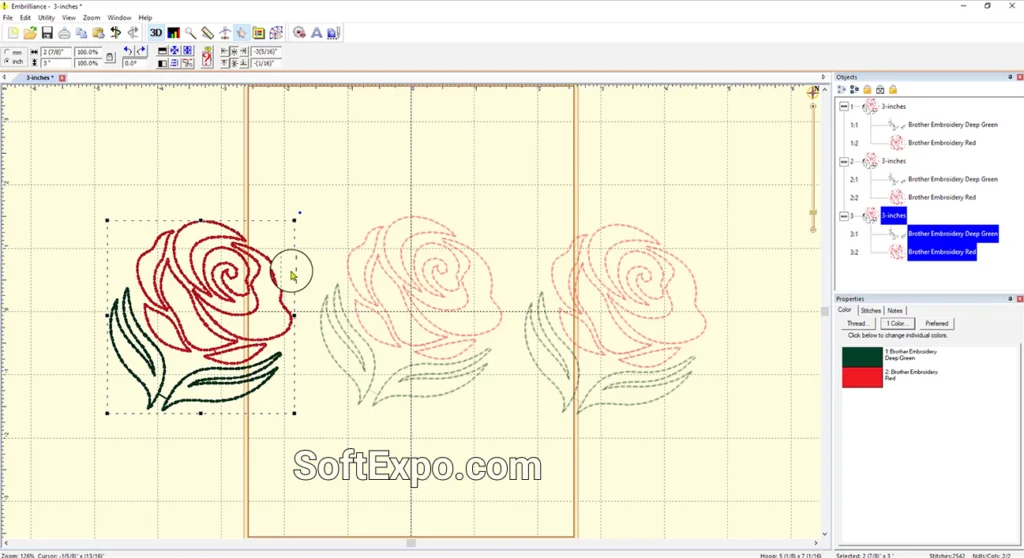The height and width of the screenshot is (558, 1024).
Task: Align the selection to the top
Action: 224,63
